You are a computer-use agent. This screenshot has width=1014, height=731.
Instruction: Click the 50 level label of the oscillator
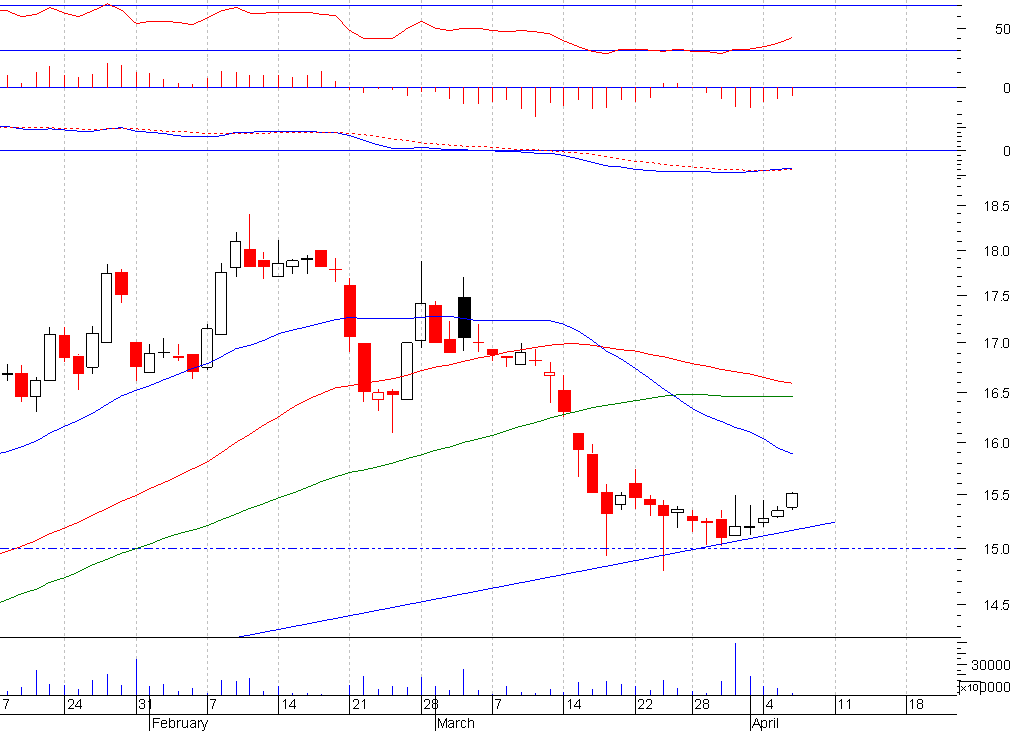(1002, 29)
